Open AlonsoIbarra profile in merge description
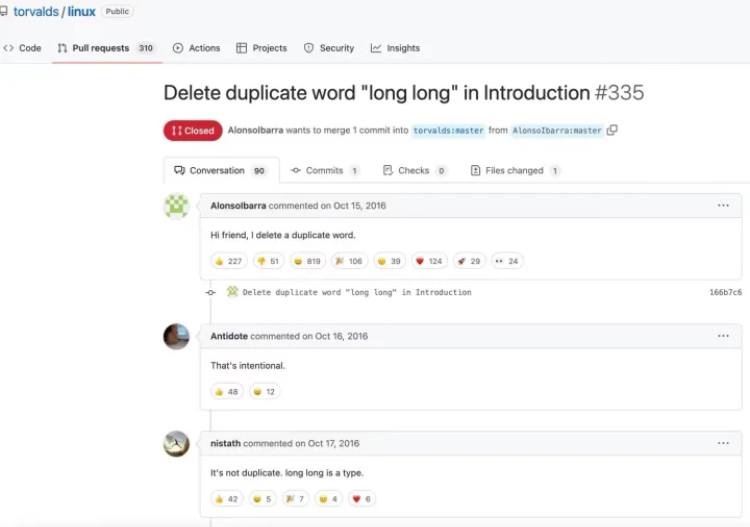 tap(255, 130)
